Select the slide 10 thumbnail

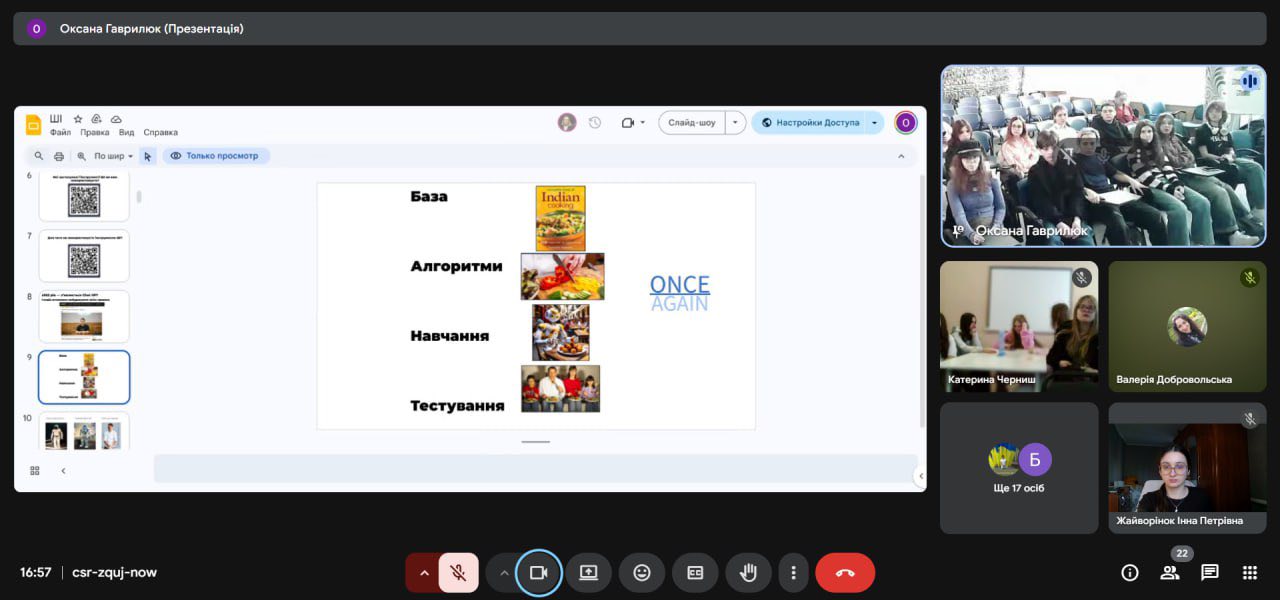[x=84, y=433]
